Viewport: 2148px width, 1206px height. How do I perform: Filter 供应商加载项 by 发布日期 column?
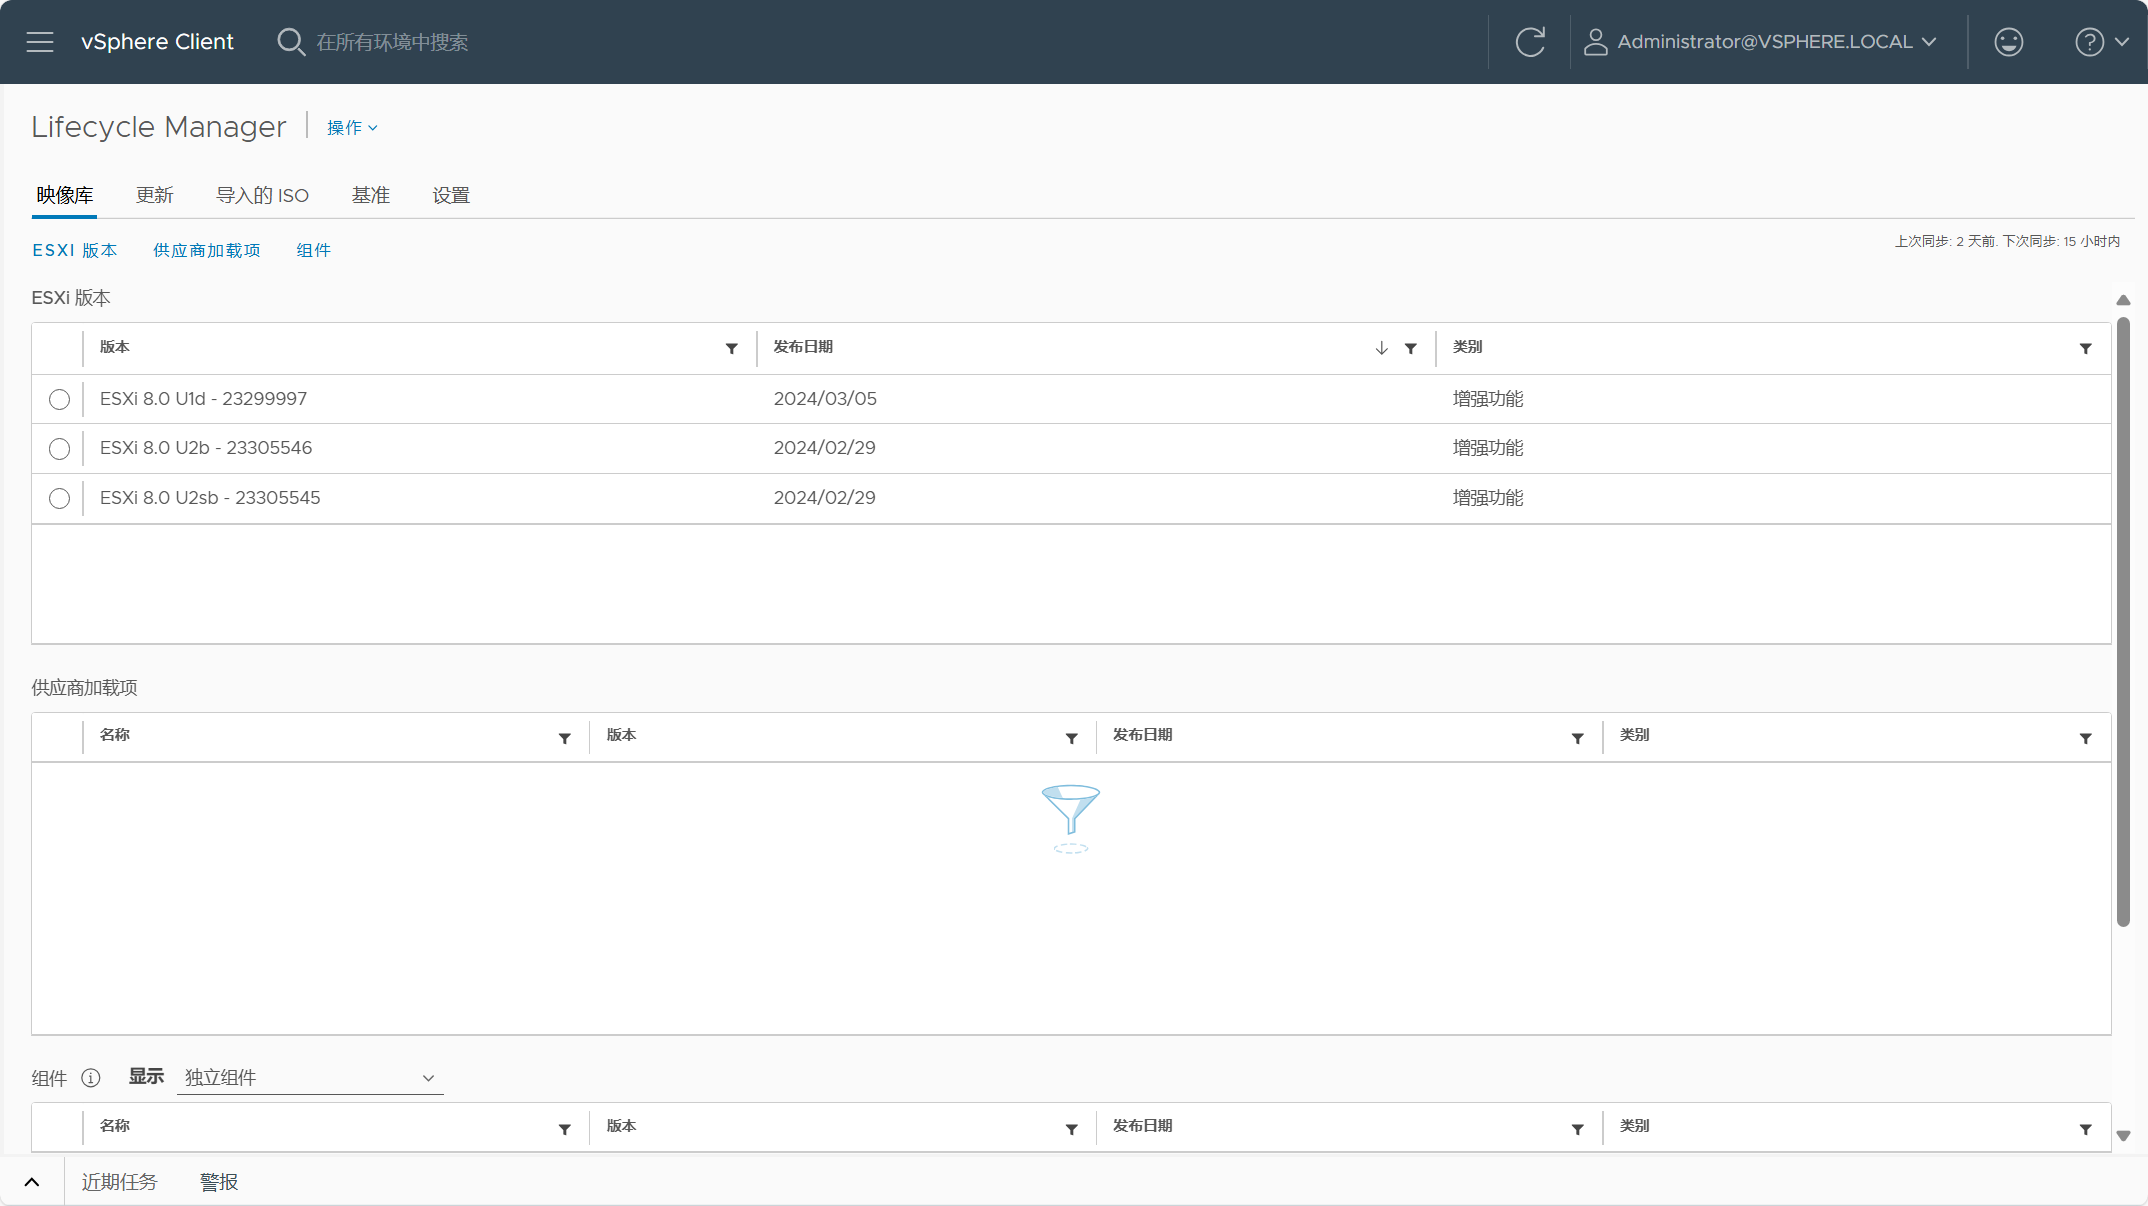click(x=1577, y=738)
